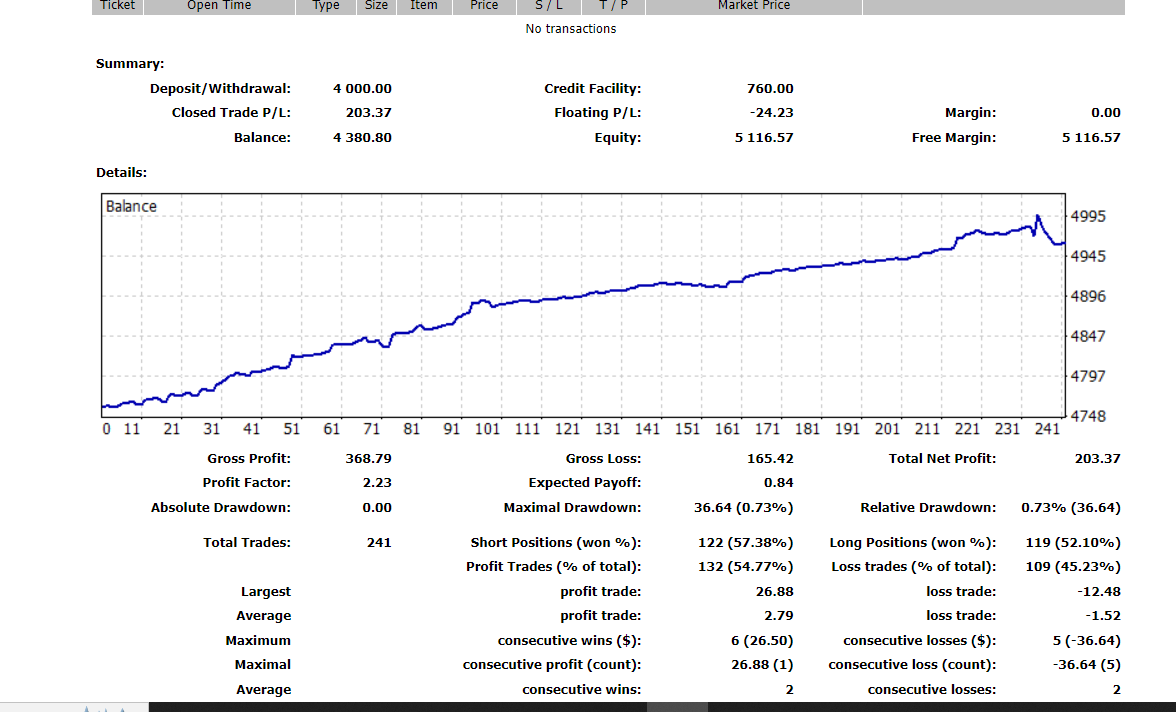Click the 'Margin:' label
This screenshot has height=712, width=1176.
970,113
